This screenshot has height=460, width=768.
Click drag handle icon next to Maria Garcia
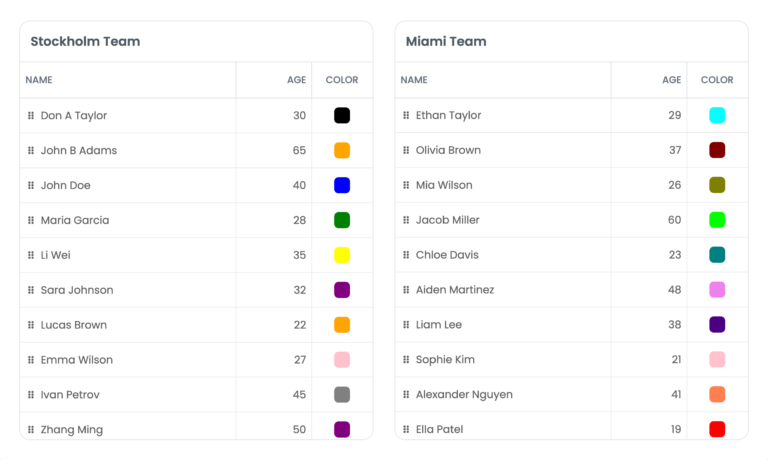pos(31,220)
